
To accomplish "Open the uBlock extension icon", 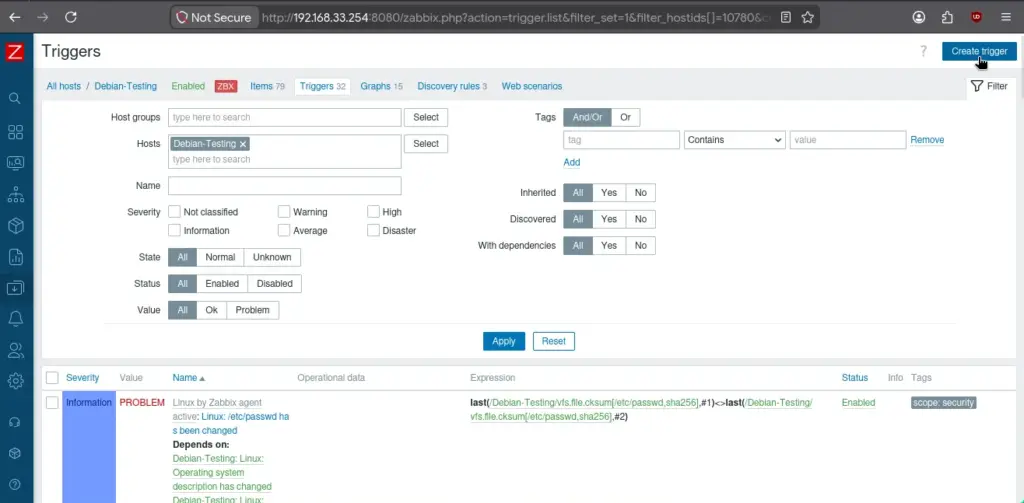I will coord(976,18).
